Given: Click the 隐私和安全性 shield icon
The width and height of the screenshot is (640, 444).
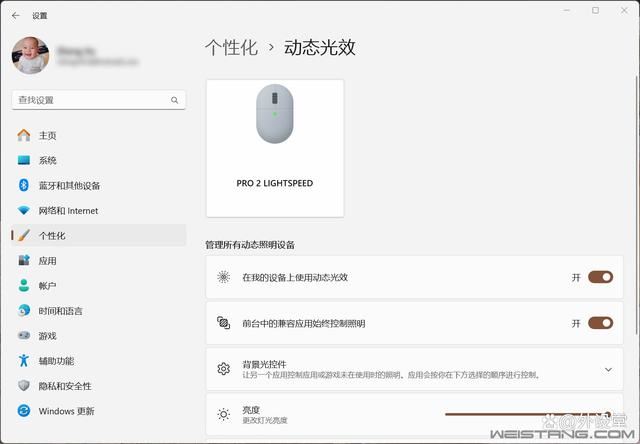Looking at the screenshot, I should click(x=24, y=386).
